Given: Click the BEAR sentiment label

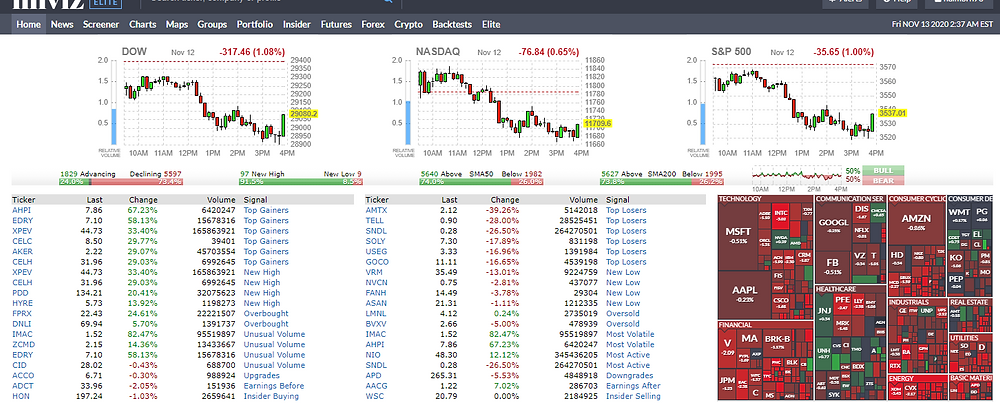Looking at the screenshot, I should coord(883,180).
